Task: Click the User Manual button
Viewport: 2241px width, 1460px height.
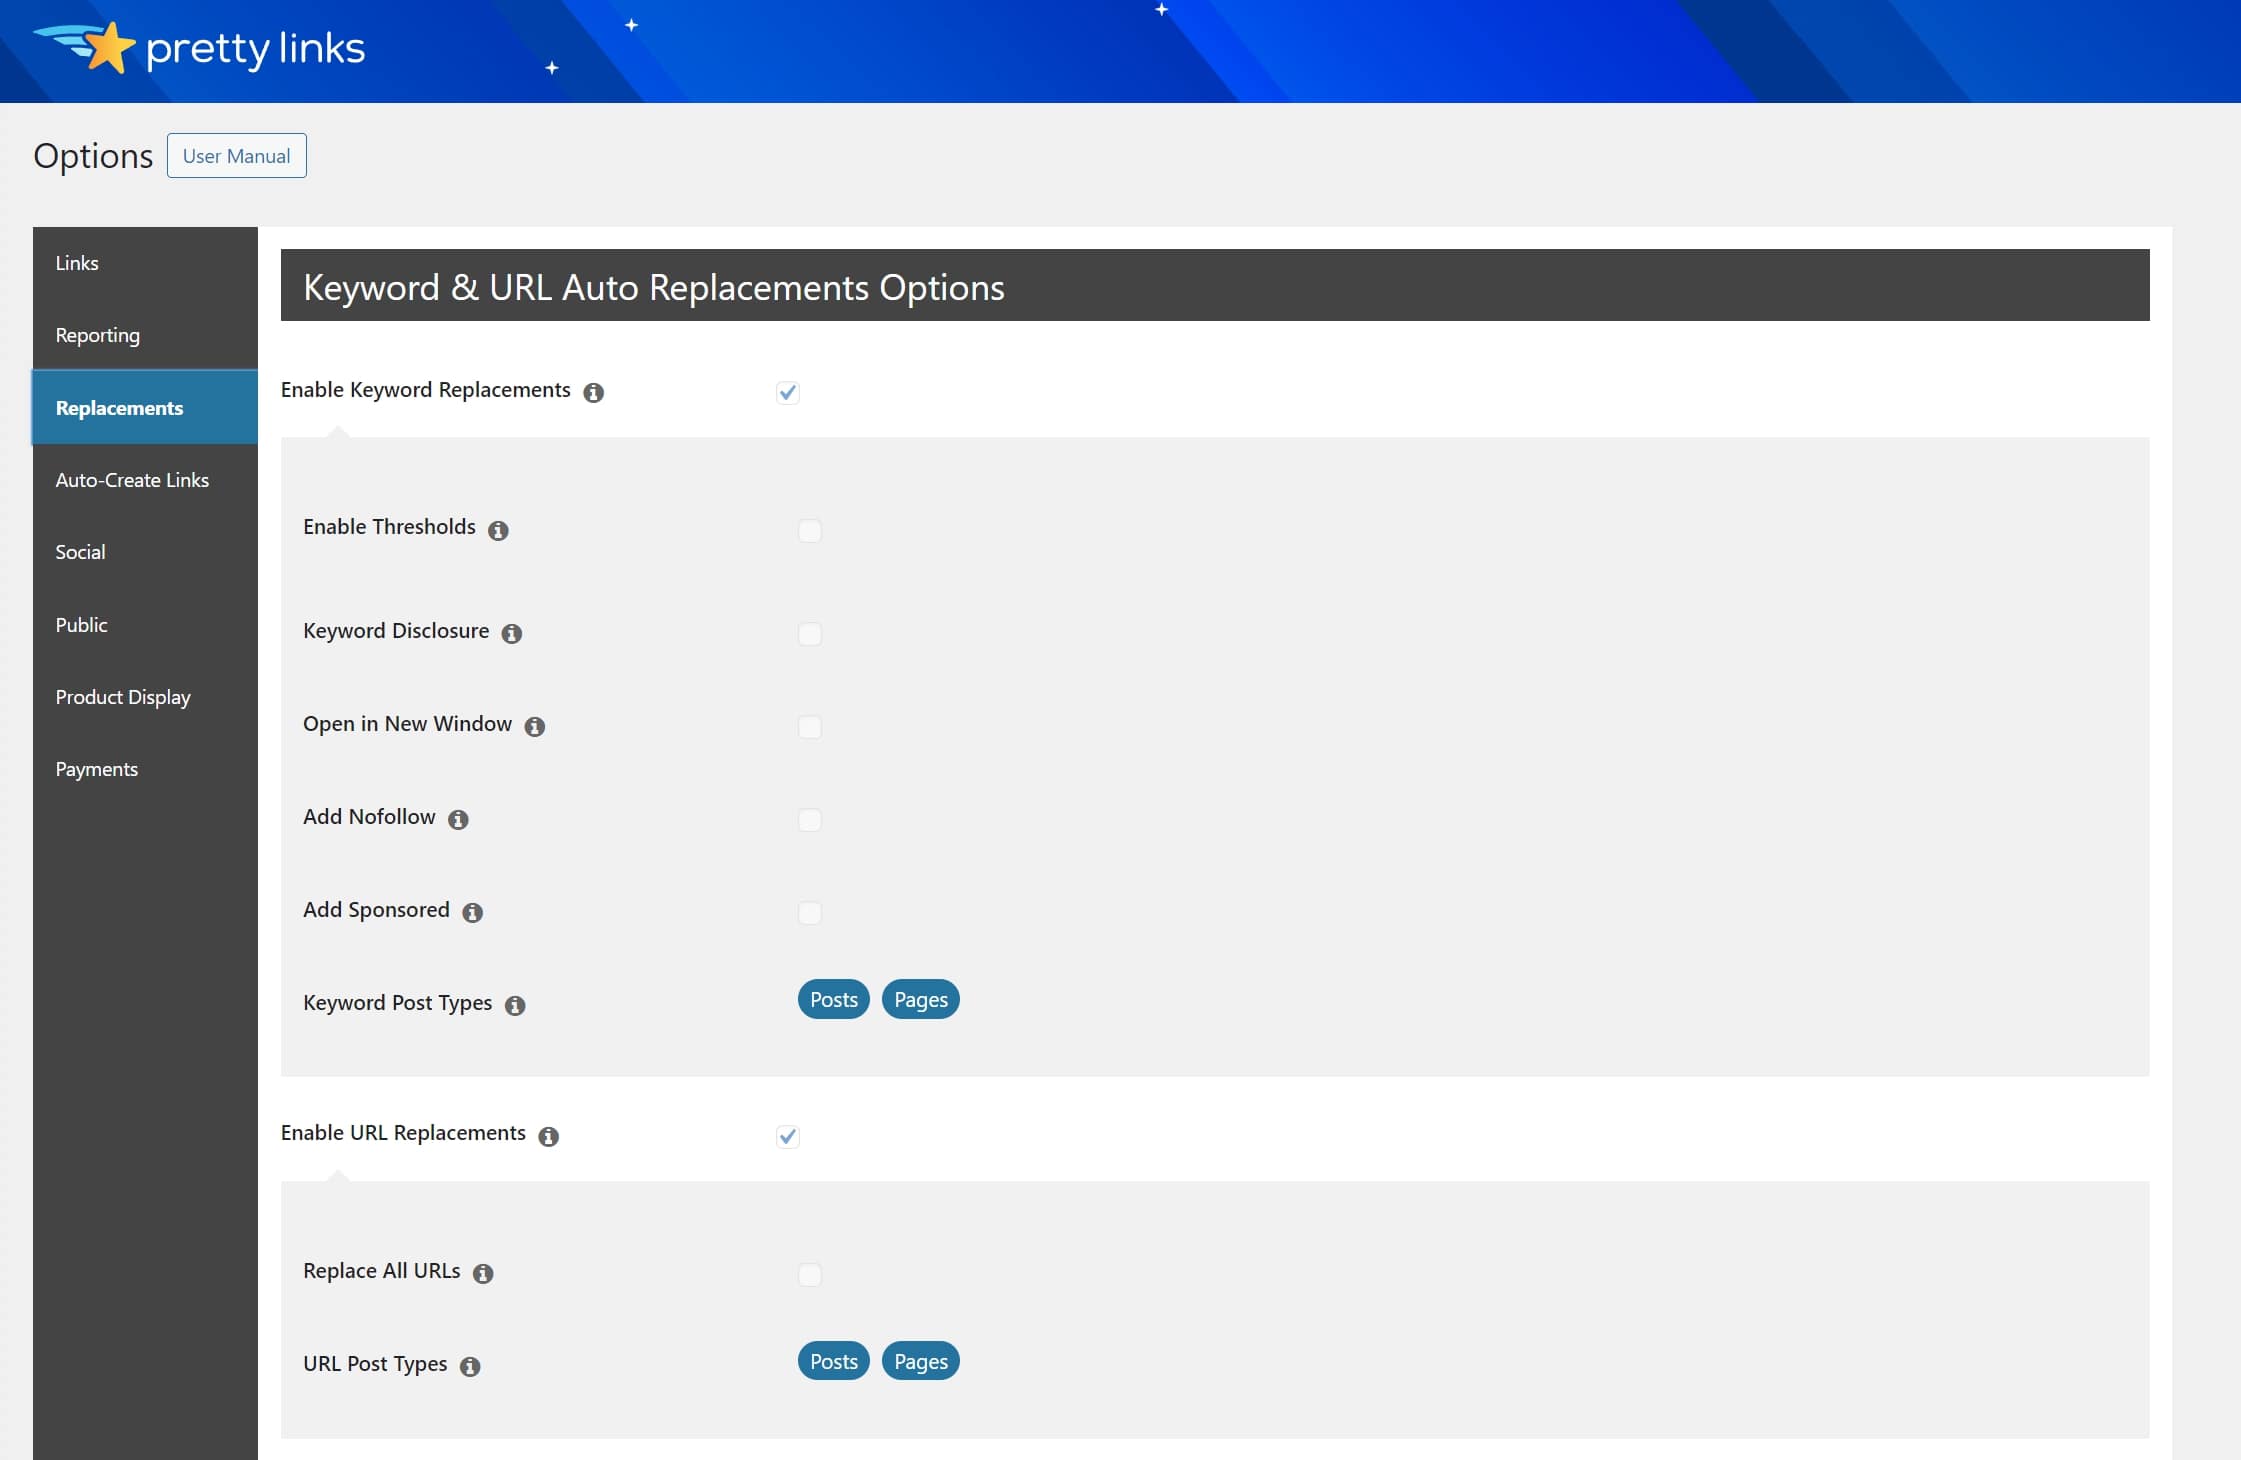Action: click(235, 154)
